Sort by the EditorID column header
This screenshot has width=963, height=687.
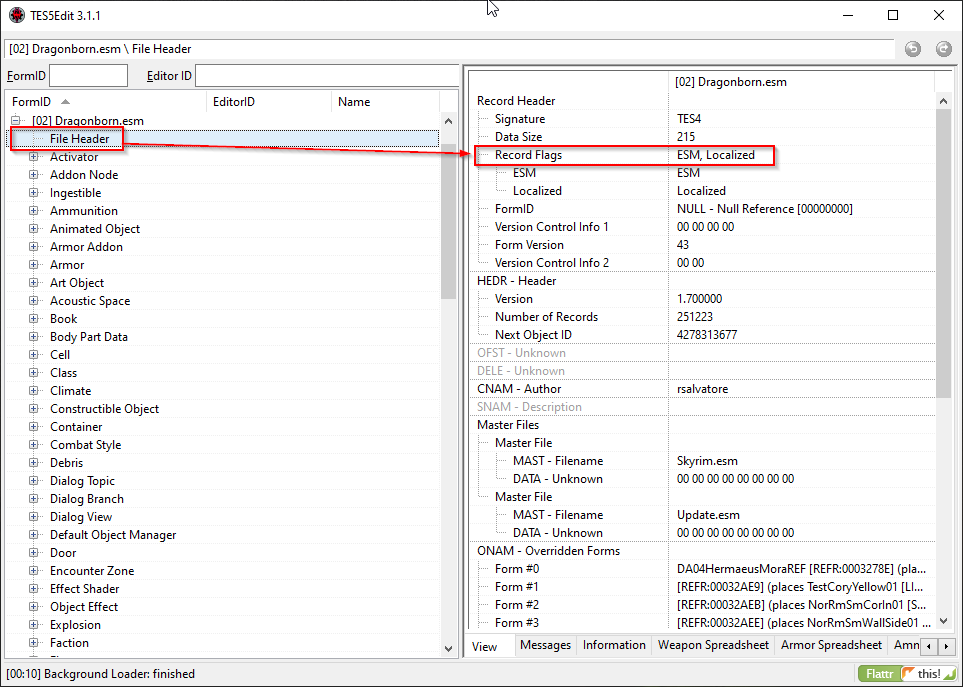tap(268, 102)
